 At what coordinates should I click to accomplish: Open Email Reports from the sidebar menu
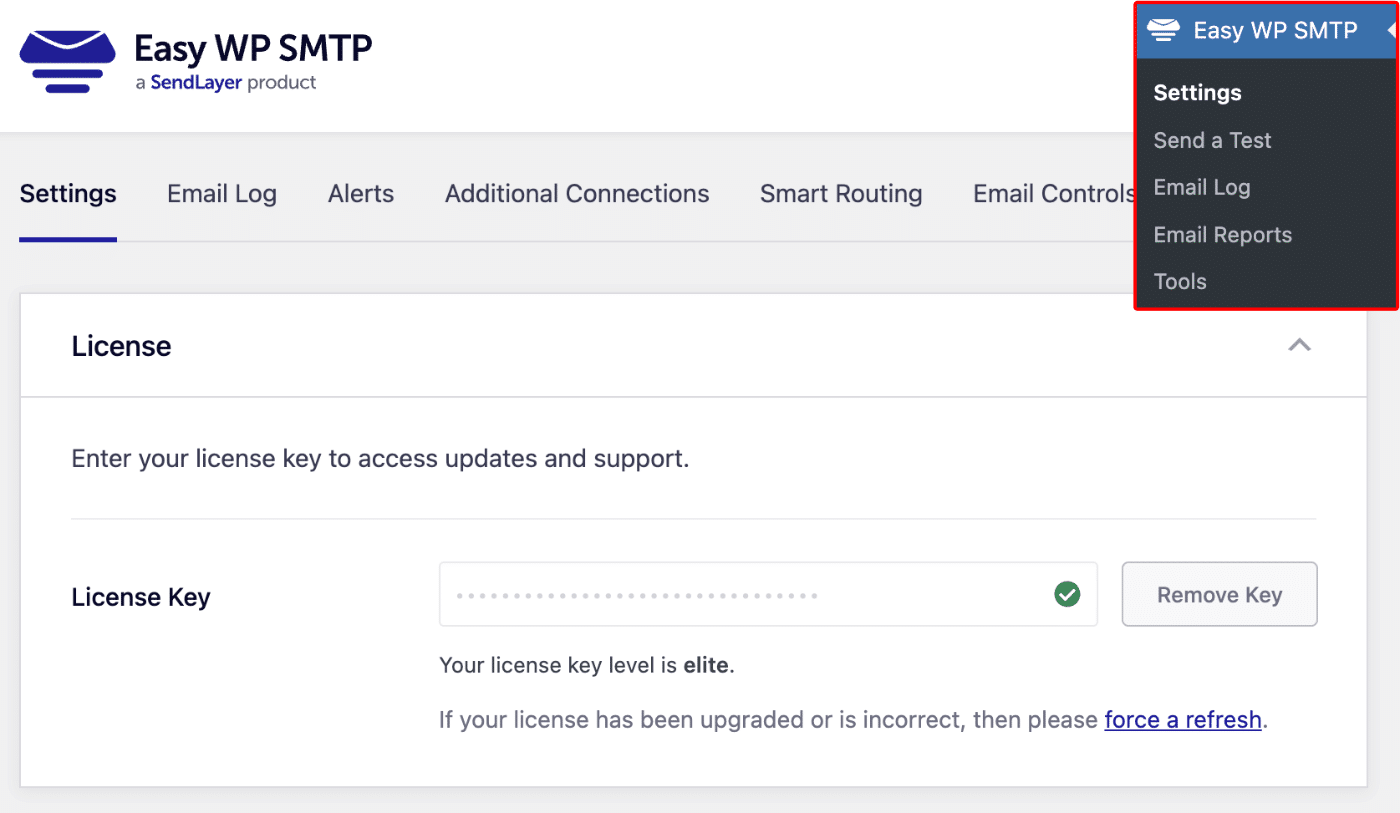point(1222,234)
